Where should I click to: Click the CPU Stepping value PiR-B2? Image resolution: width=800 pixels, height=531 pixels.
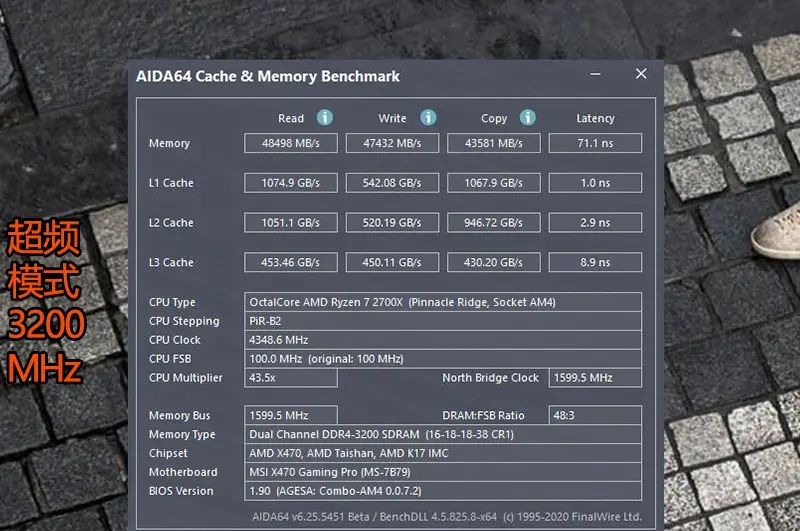click(443, 321)
